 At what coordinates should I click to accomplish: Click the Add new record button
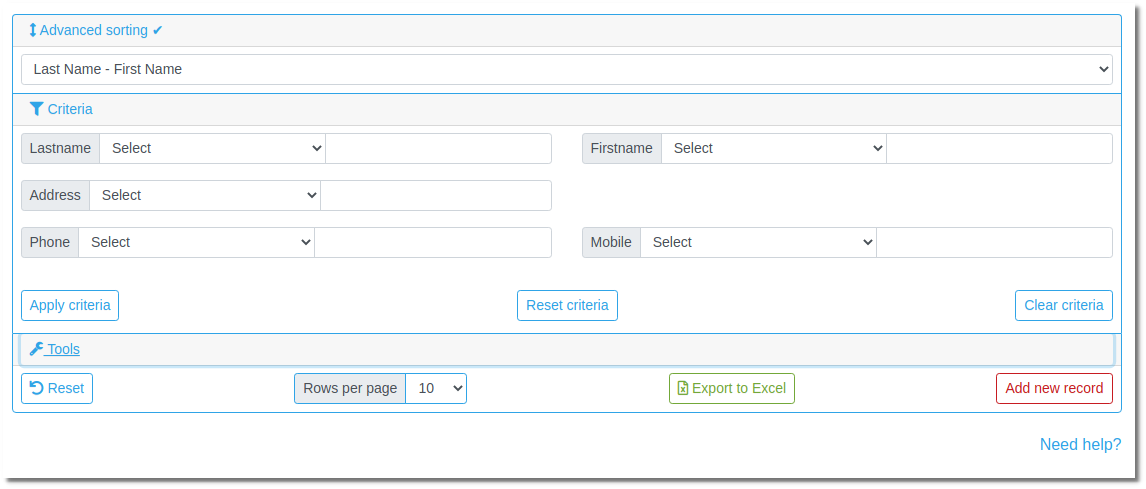coord(1055,388)
